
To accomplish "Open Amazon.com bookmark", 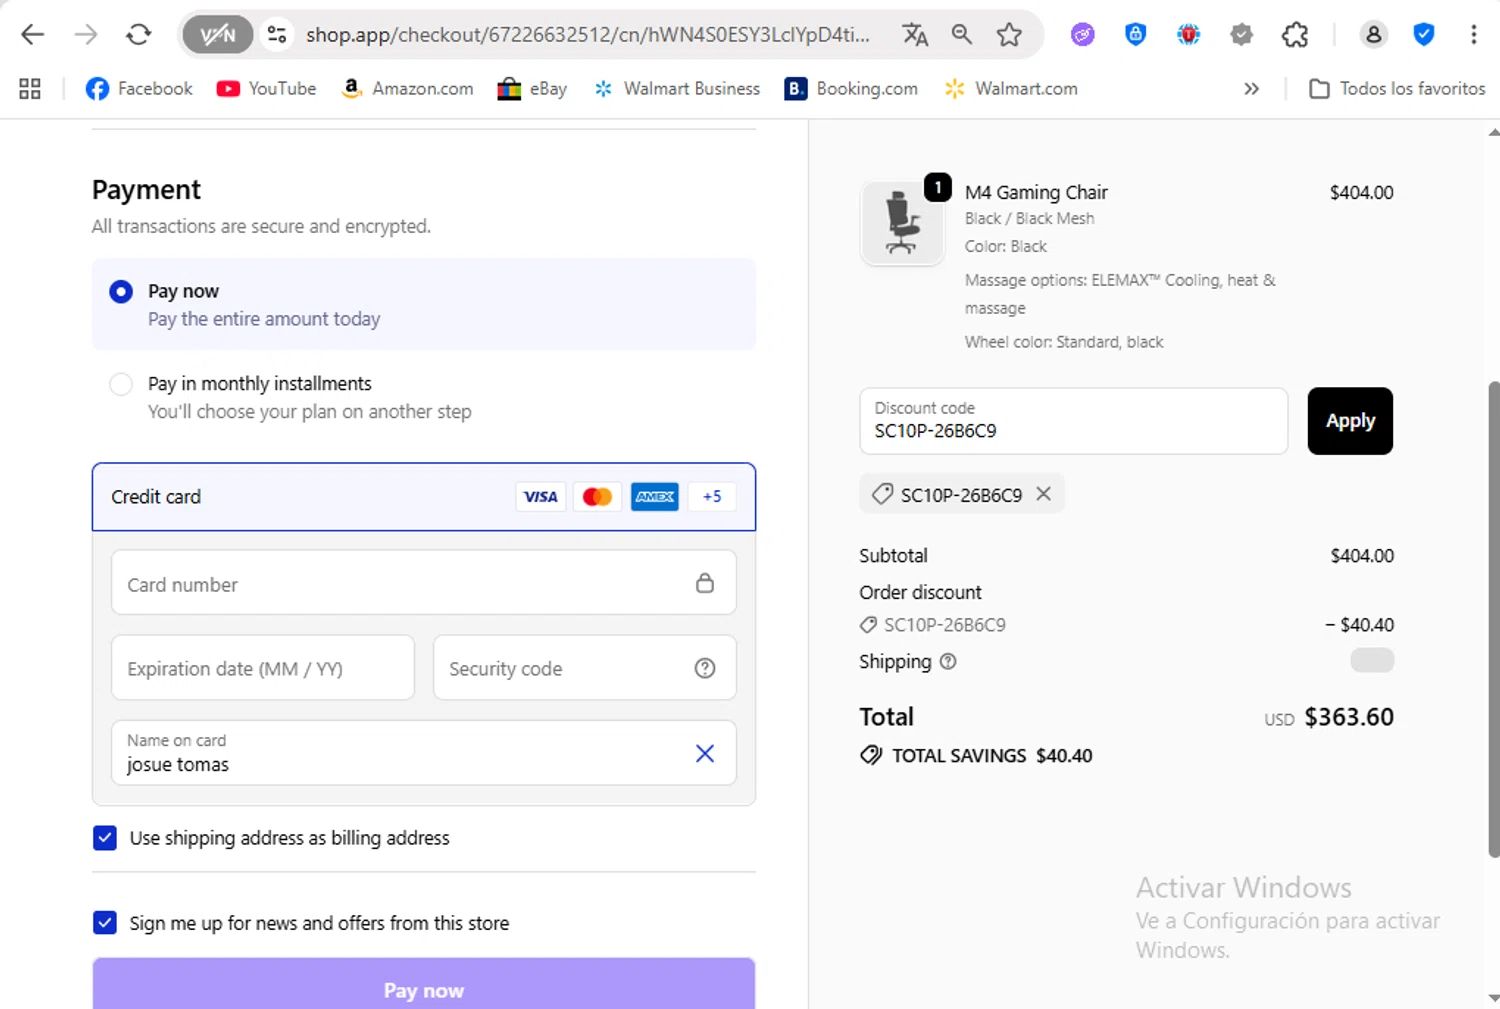I will [407, 89].
